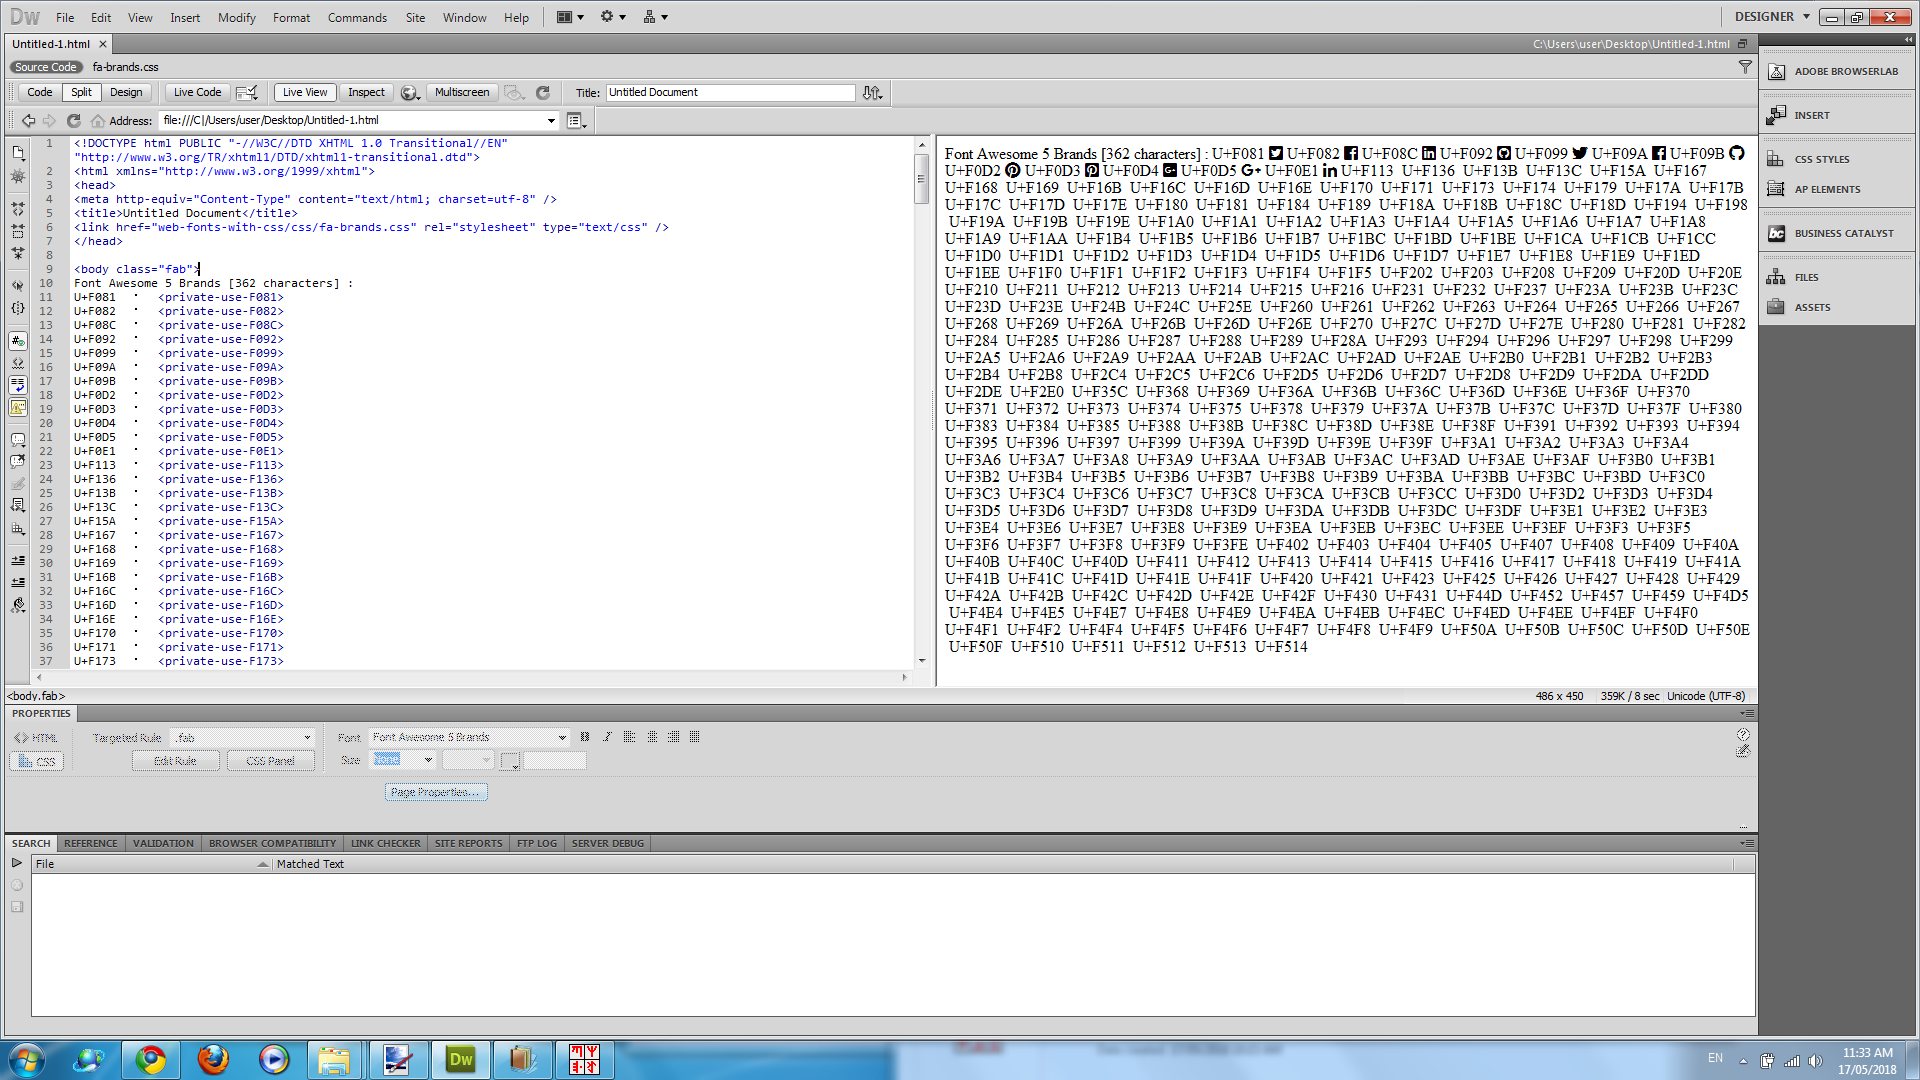
Task: Click the Dw icon in the taskbar
Action: (461, 1059)
